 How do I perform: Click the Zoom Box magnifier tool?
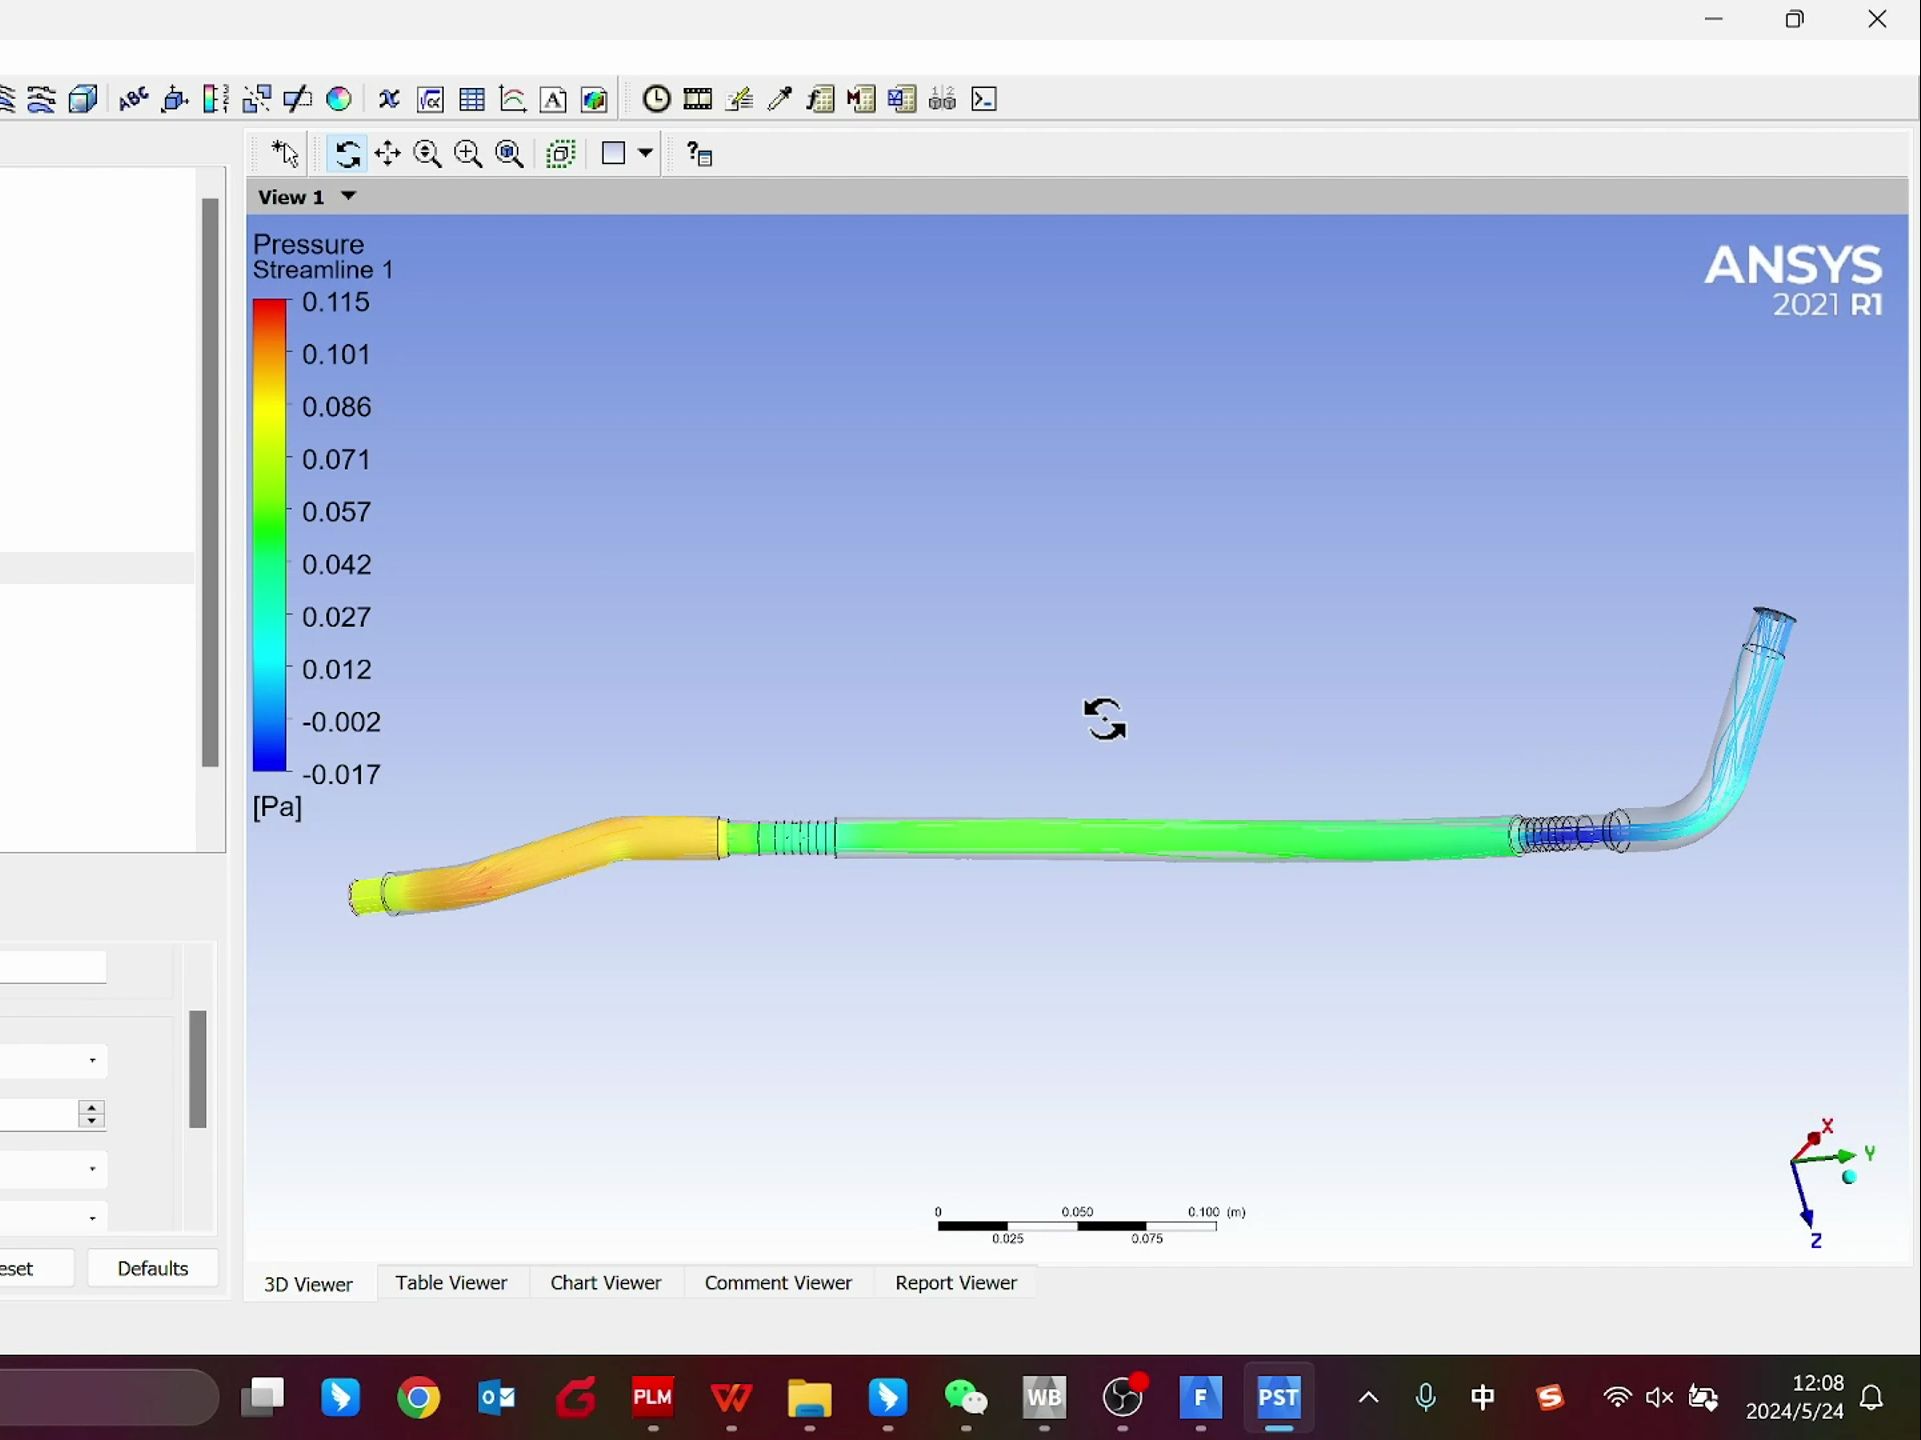[x=468, y=153]
